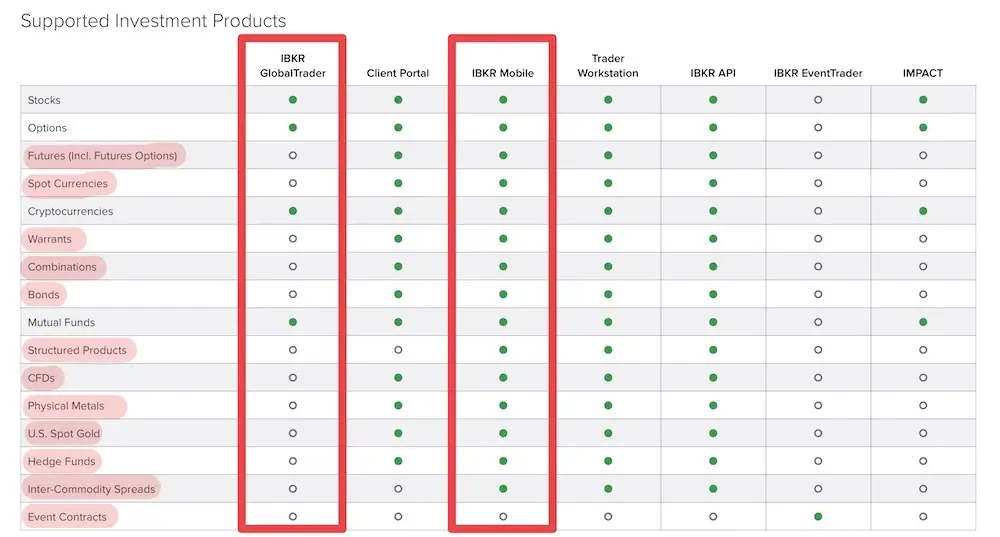
Task: Click the empty circle for Stocks under IBKR EventTrader
Action: coord(818,100)
